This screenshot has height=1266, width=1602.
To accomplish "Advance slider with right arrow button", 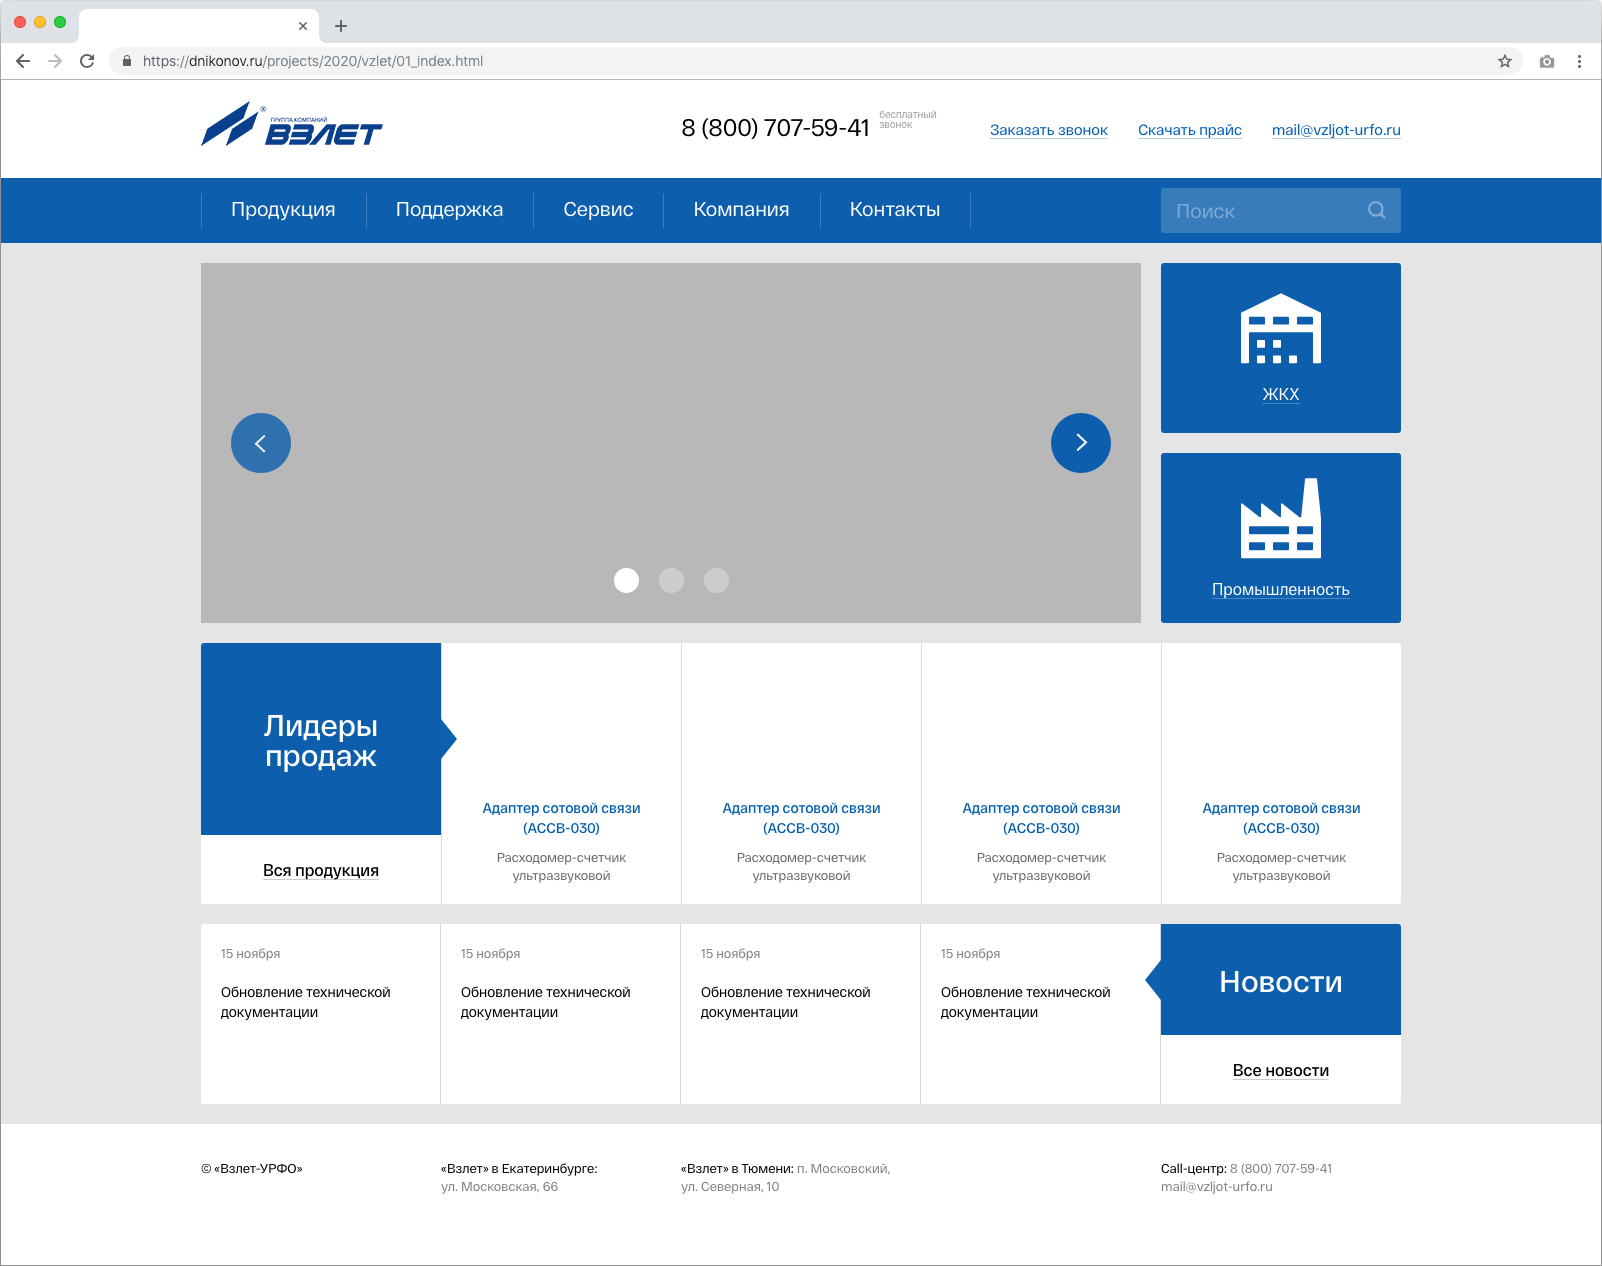I will (1080, 443).
